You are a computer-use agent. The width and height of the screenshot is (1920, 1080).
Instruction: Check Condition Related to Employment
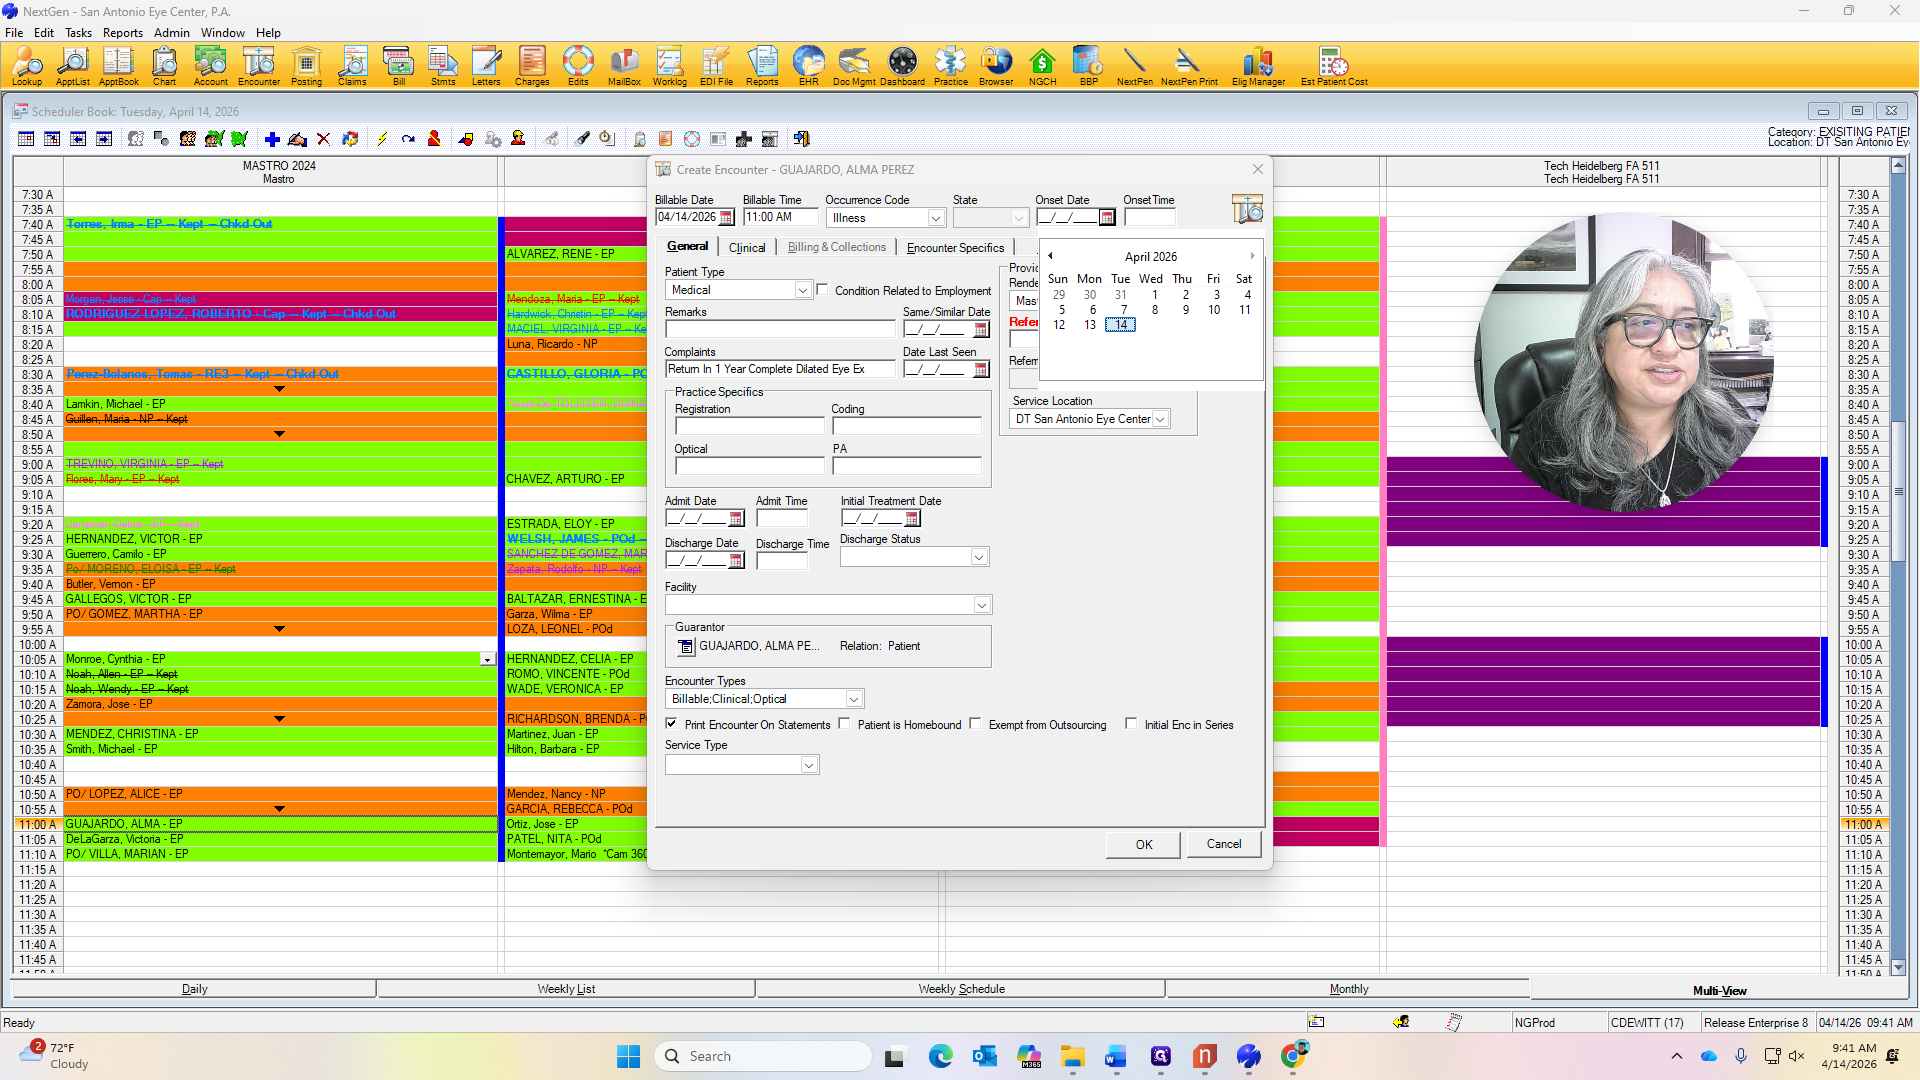pyautogui.click(x=822, y=290)
